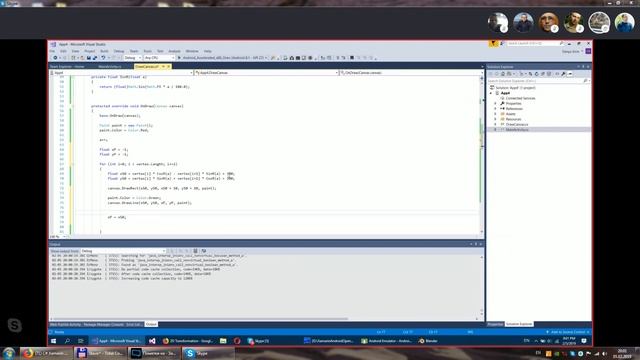Image resolution: width=640 pixels, height=360 pixels.
Task: Switch to the Error List bottom tab
Action: [133, 324]
